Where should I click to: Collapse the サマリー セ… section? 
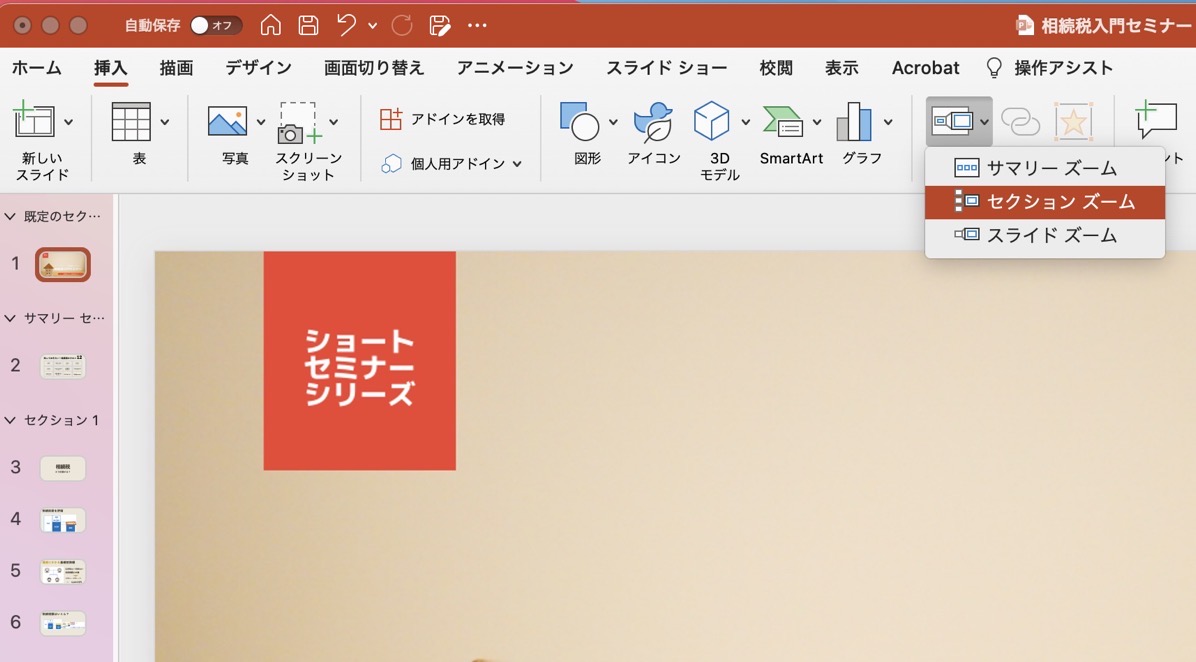10,318
